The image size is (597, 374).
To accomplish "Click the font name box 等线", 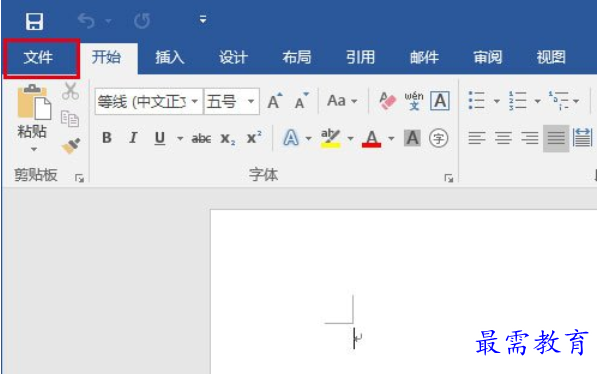I will (142, 102).
